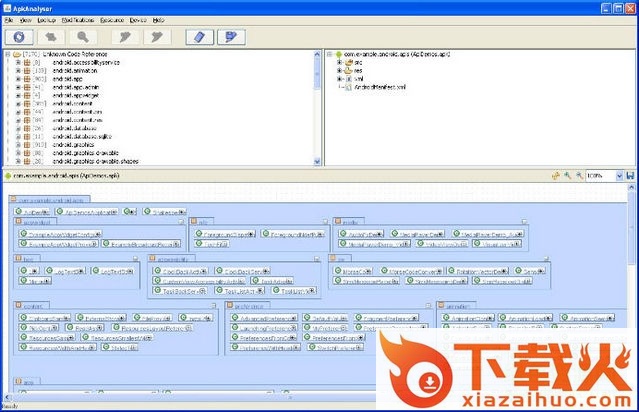
Task: Click the package icon beside android.animation
Action: coord(27,71)
